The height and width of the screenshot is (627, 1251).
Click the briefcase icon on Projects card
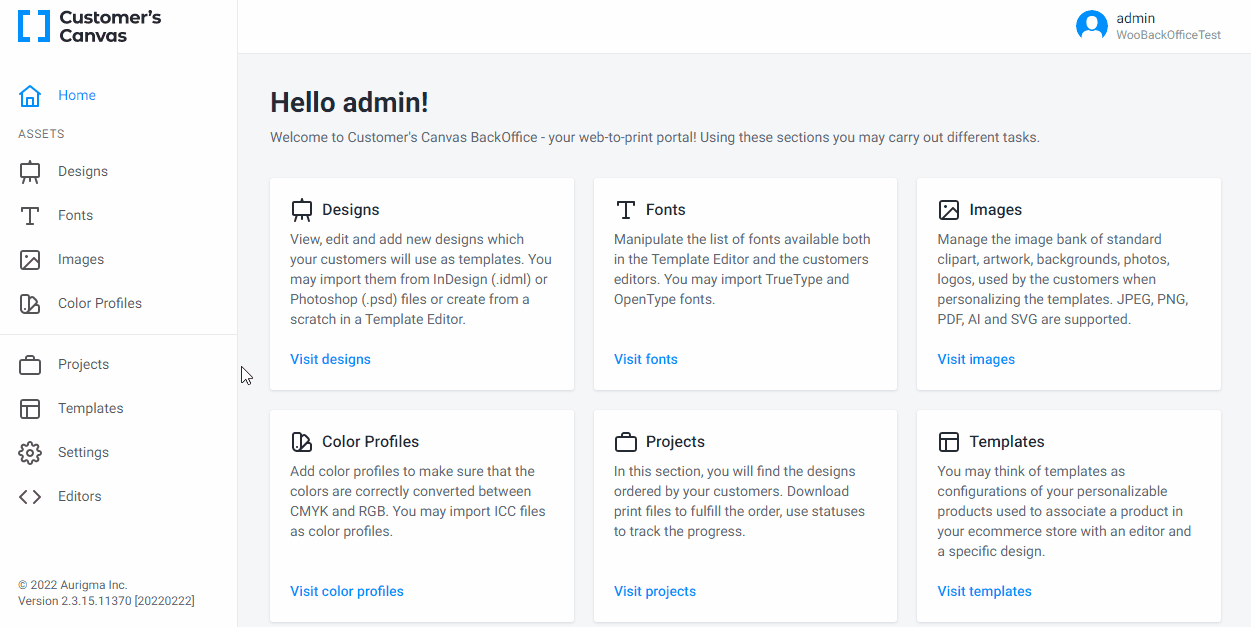[626, 442]
